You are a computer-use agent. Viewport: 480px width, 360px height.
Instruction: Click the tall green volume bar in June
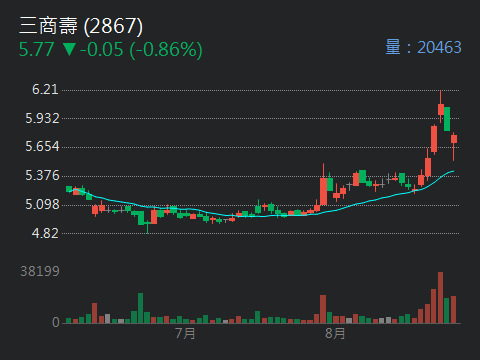140,308
